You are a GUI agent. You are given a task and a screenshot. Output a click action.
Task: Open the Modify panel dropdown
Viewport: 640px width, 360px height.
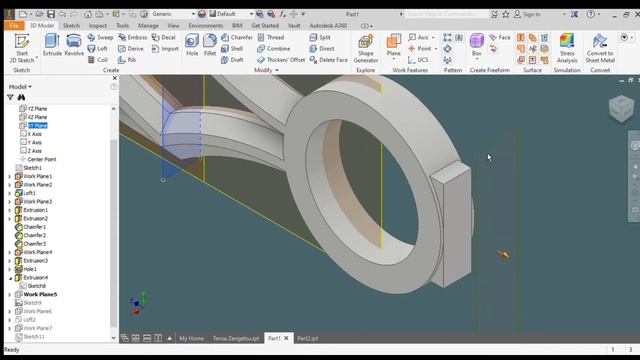[267, 70]
